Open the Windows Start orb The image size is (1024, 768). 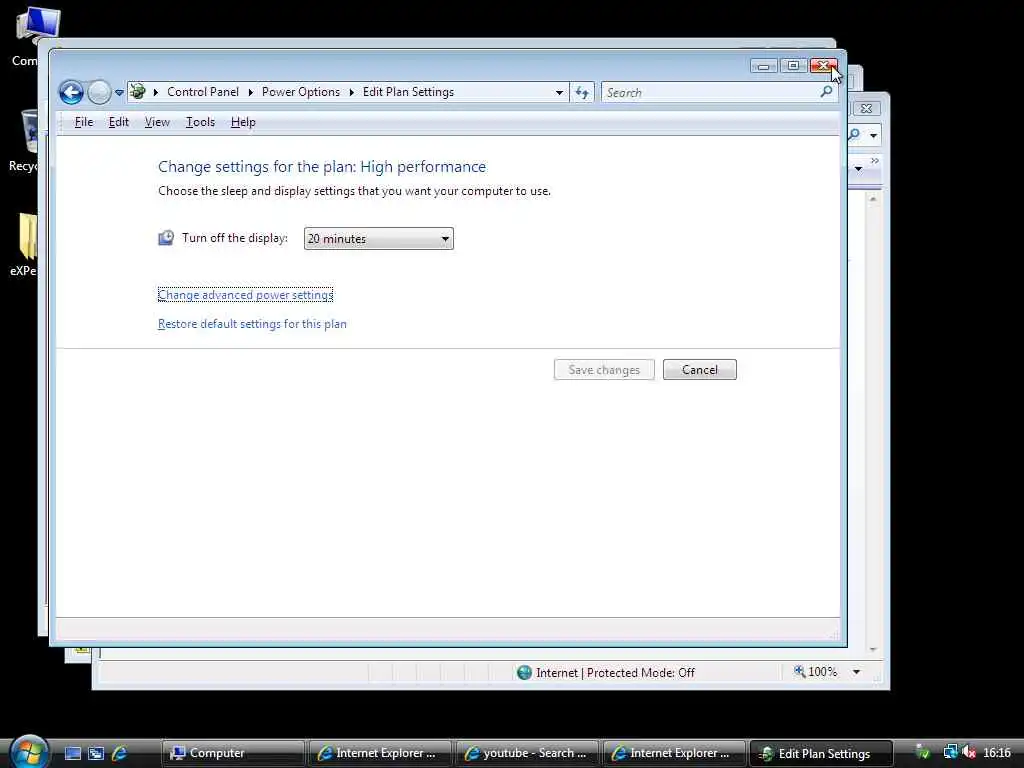[x=29, y=751]
